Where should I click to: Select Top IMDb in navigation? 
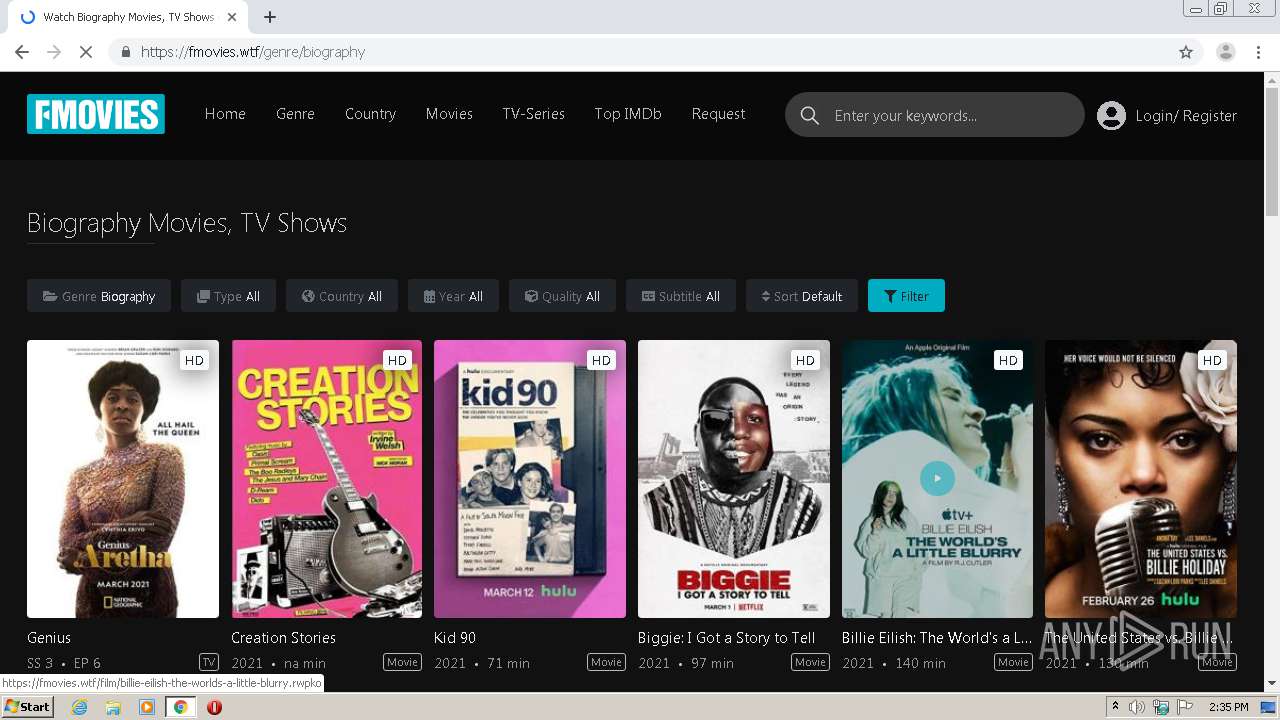[x=628, y=114]
